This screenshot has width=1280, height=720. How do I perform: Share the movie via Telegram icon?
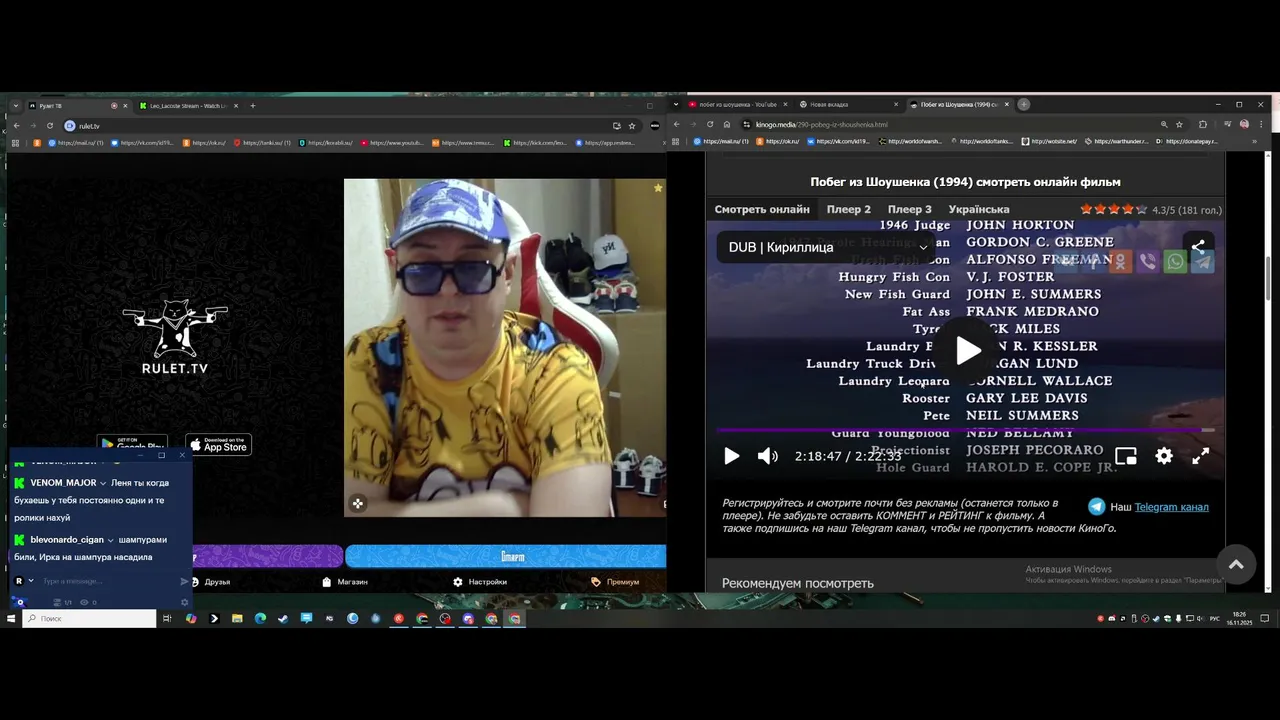click(1203, 262)
